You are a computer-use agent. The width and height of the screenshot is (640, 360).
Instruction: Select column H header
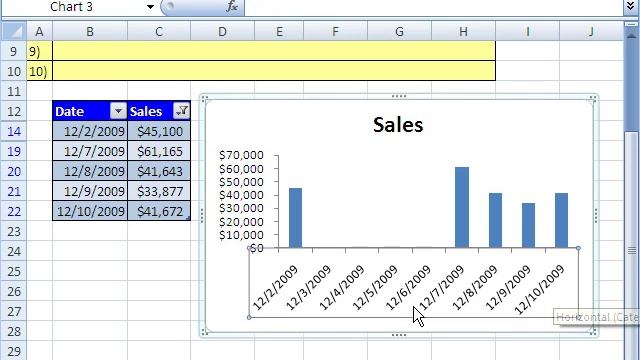pyautogui.click(x=463, y=31)
